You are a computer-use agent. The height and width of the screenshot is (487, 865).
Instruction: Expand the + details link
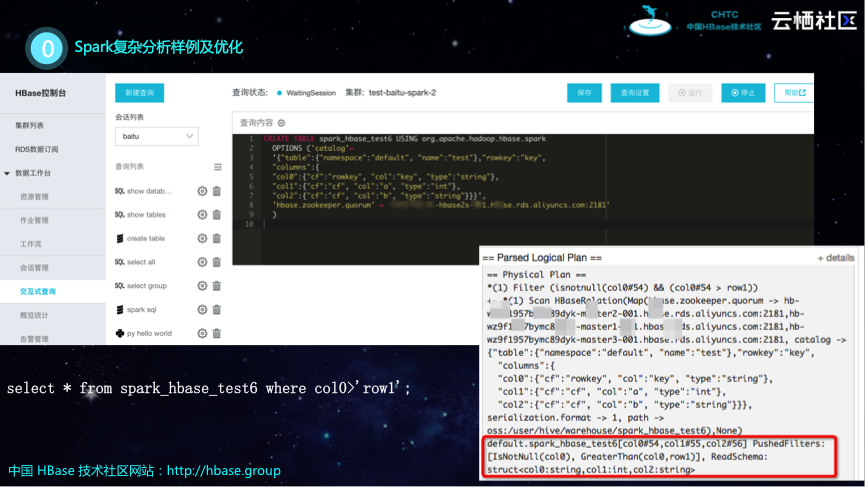pyautogui.click(x=835, y=257)
